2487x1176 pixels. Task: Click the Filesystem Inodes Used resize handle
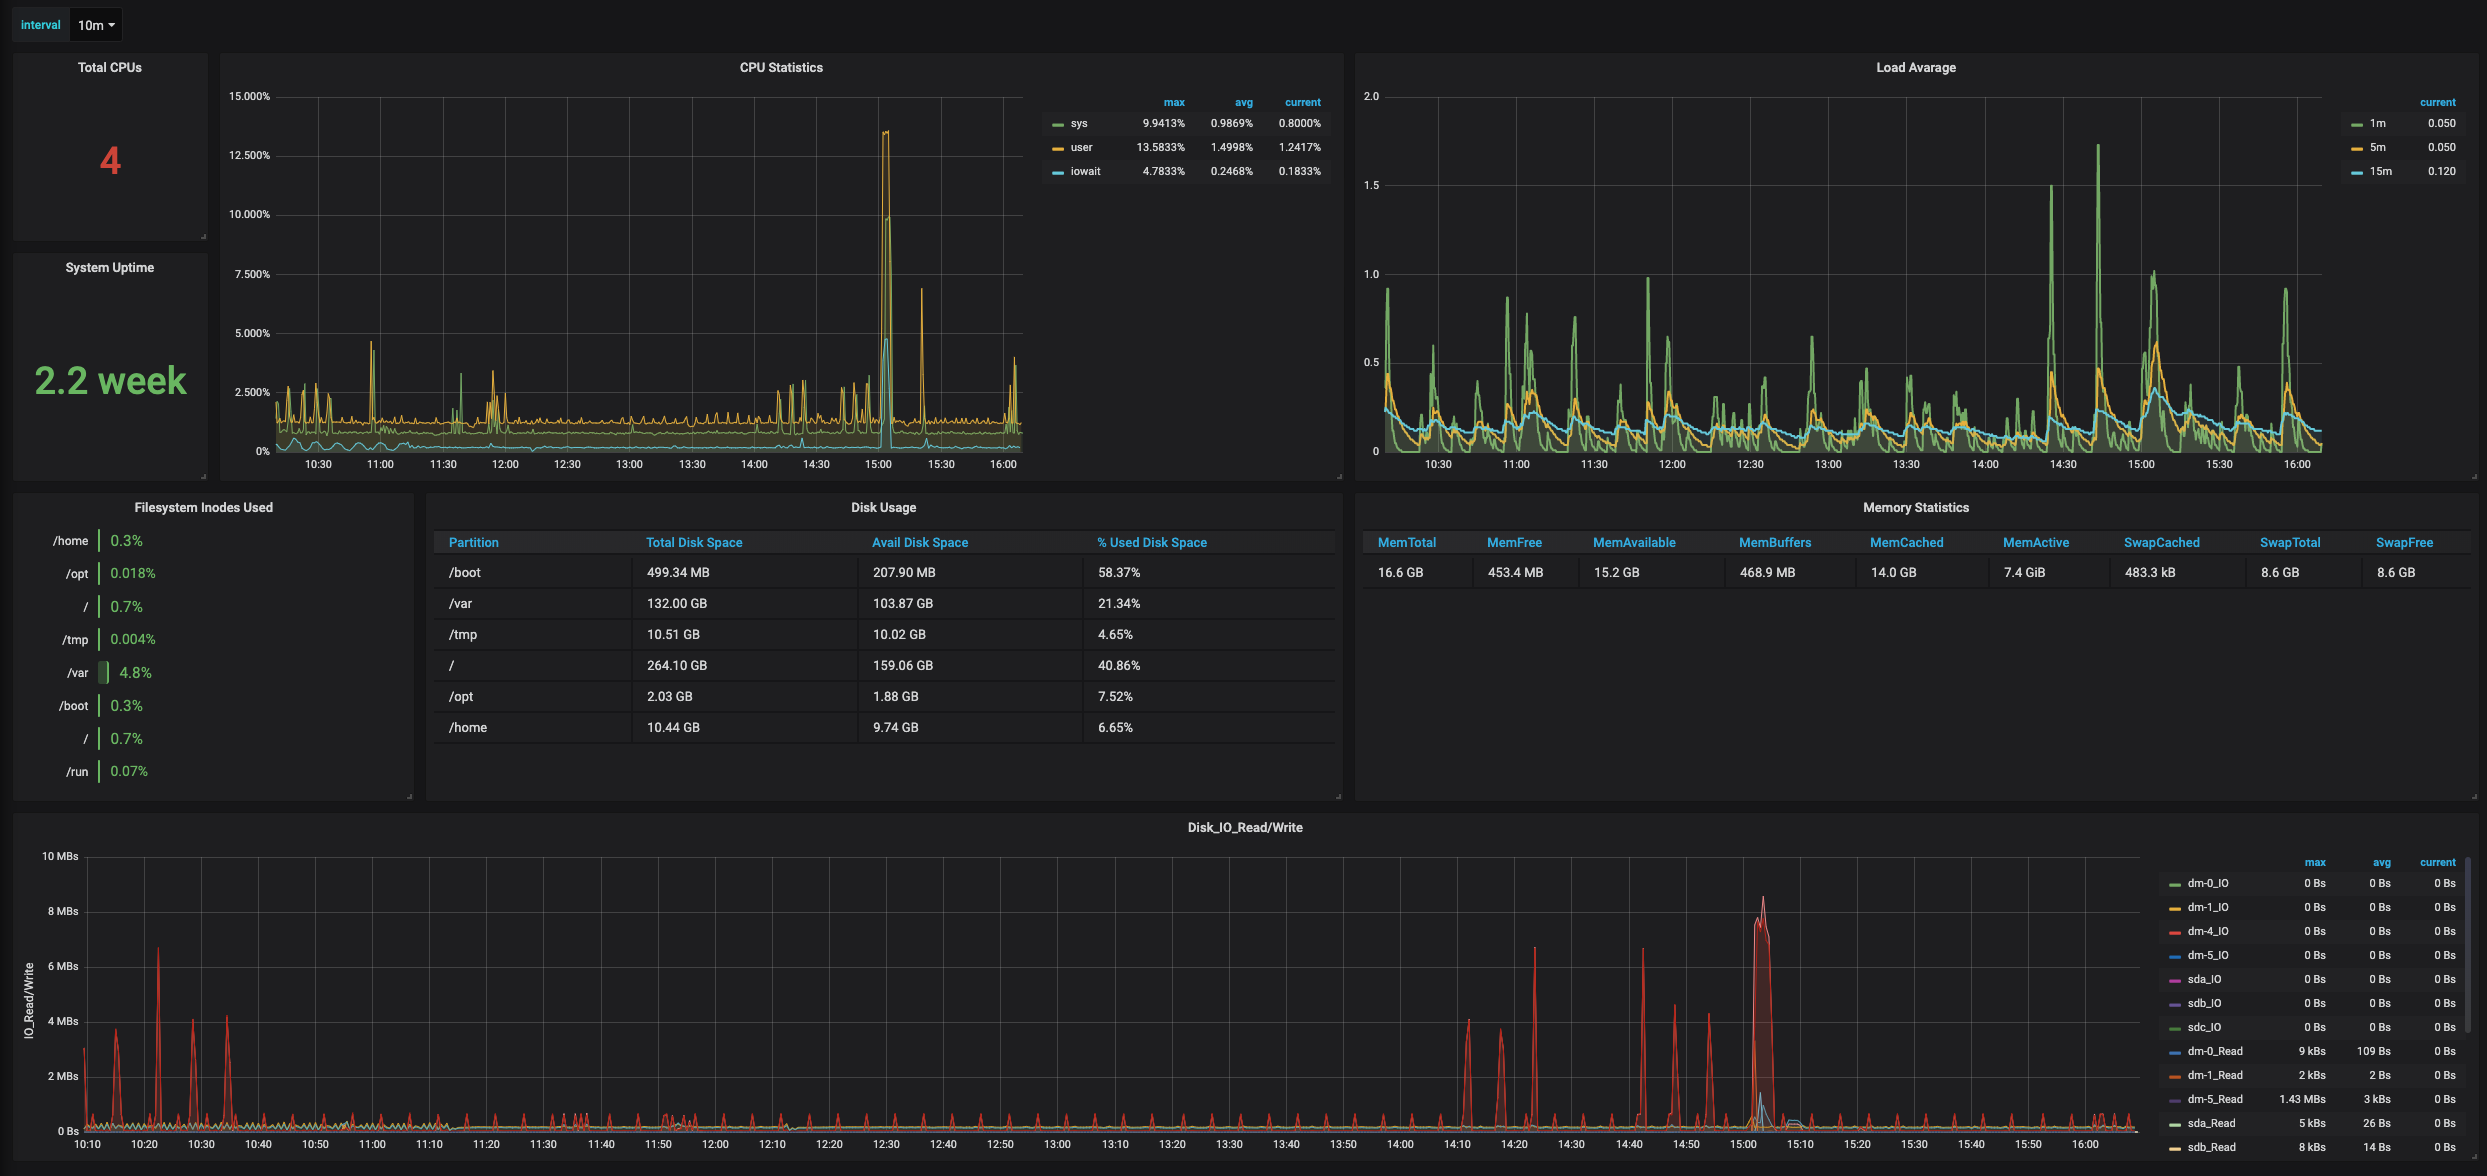[x=409, y=796]
